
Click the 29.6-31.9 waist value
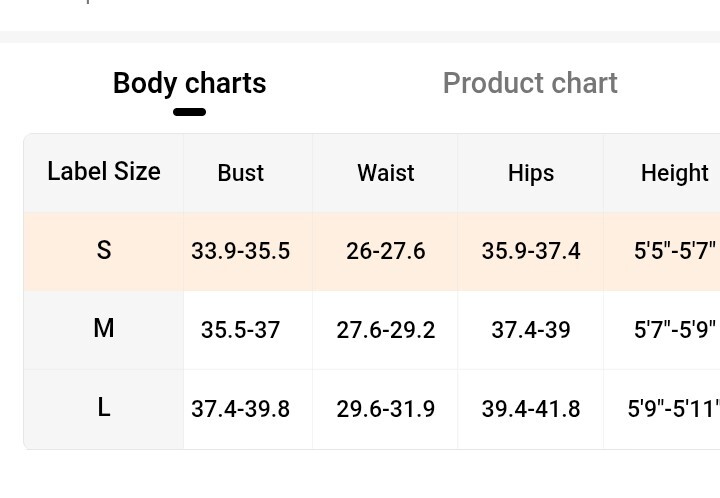[x=386, y=409]
